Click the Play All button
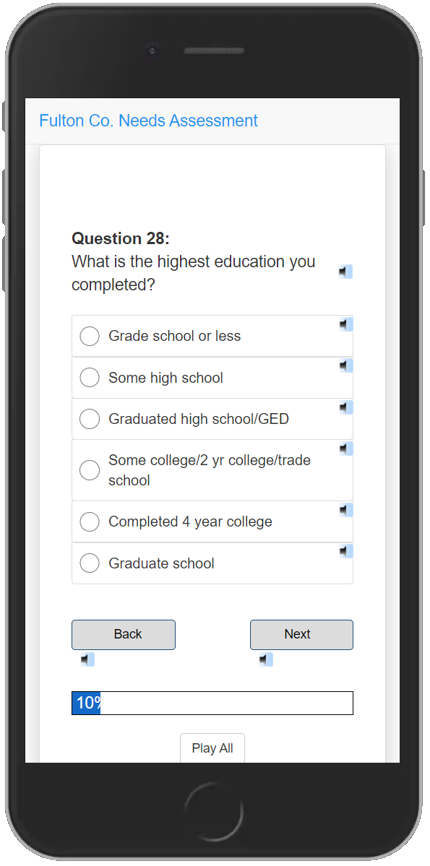 pyautogui.click(x=213, y=748)
